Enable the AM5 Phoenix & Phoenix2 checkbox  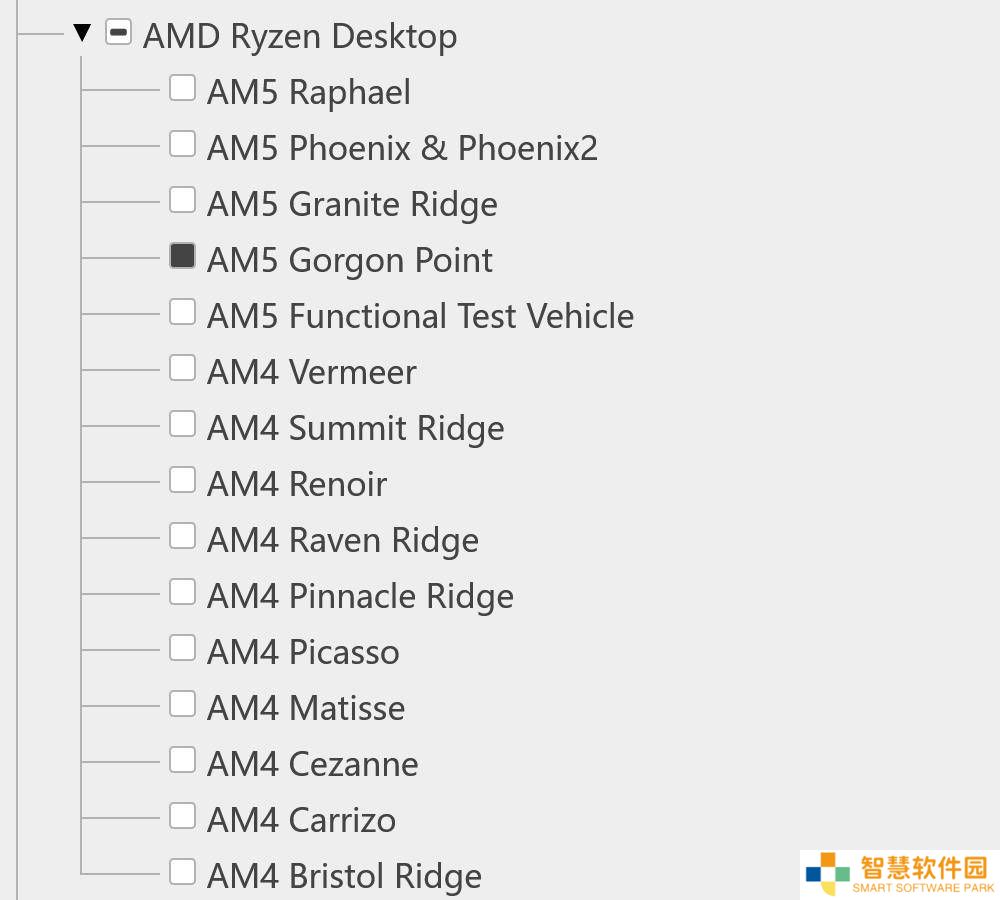point(182,144)
